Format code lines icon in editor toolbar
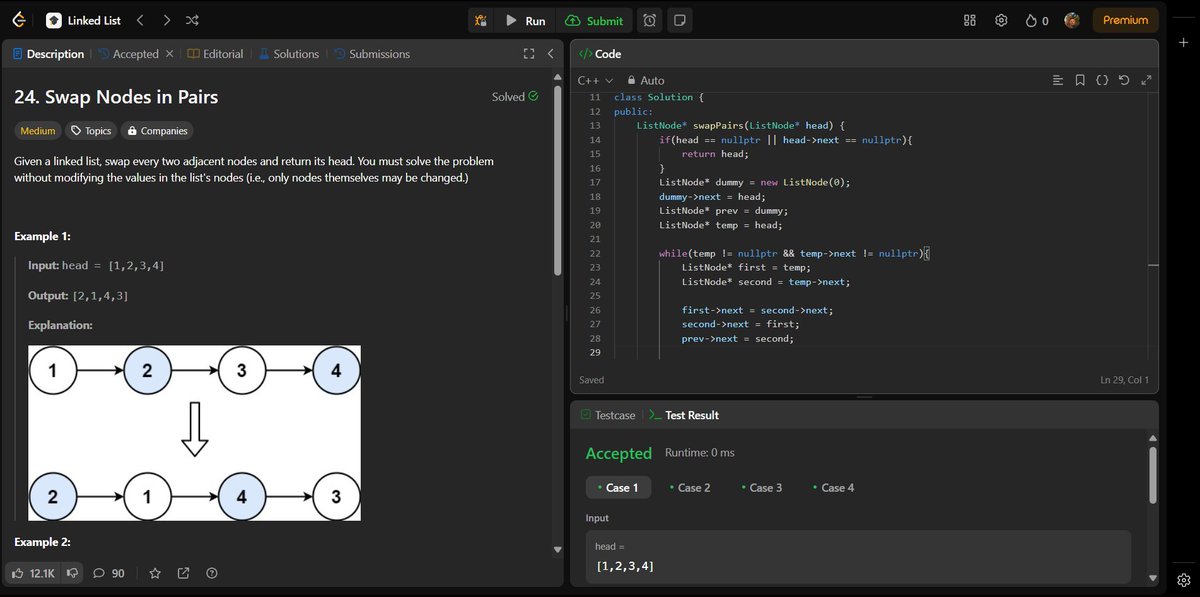The image size is (1200, 597). [1058, 80]
